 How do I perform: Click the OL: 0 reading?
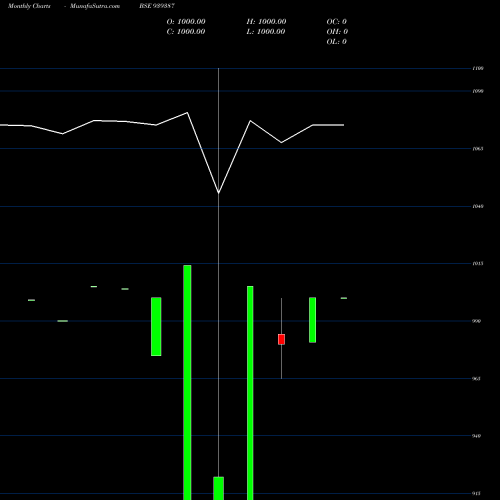coord(336,42)
